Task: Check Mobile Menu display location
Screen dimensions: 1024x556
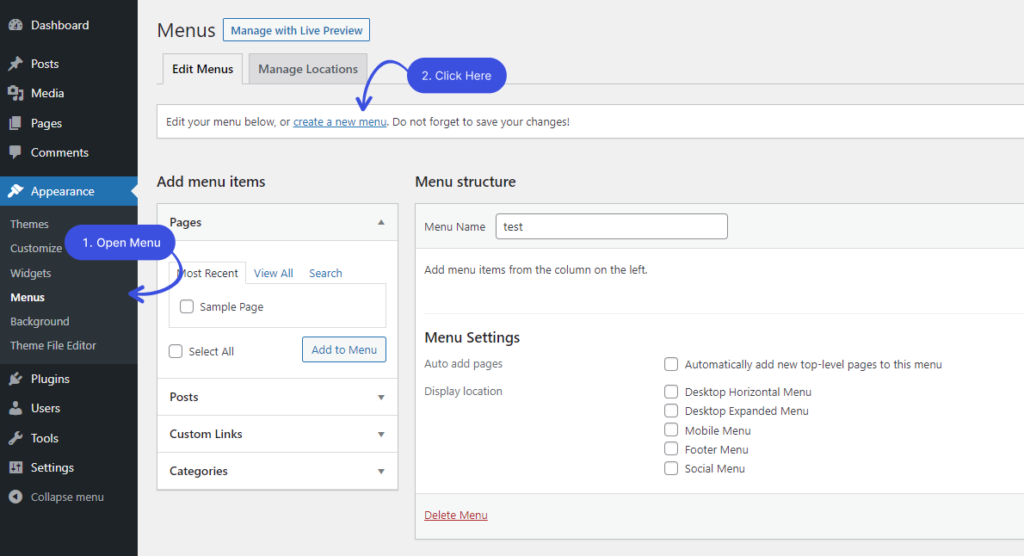Action: 671,430
